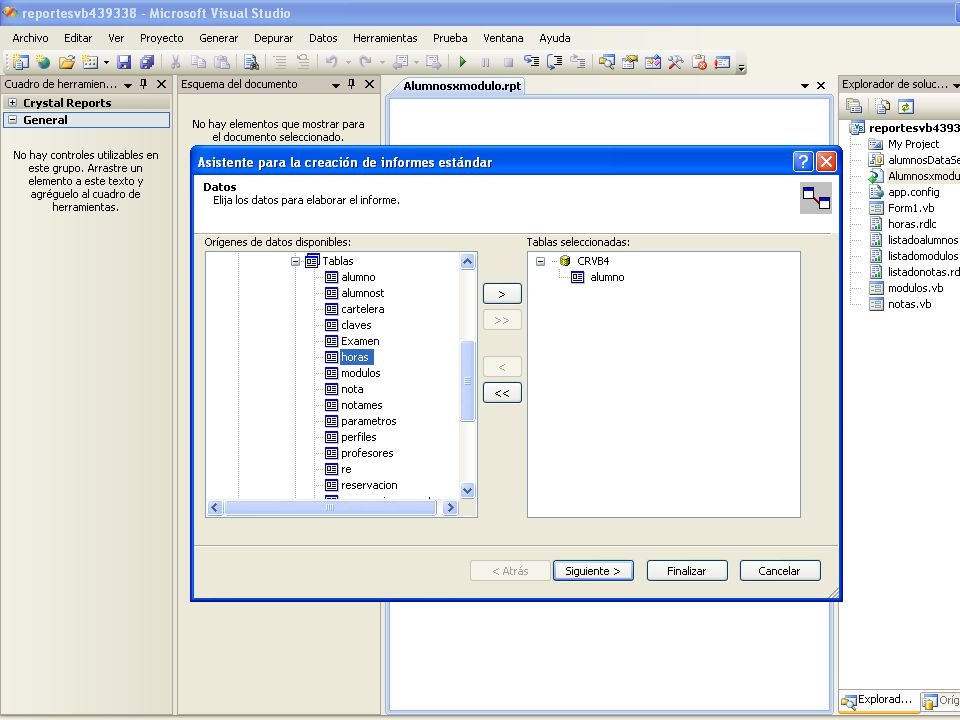Click the Refresh icon in Solution Explorer
960x720 pixels.
click(906, 106)
